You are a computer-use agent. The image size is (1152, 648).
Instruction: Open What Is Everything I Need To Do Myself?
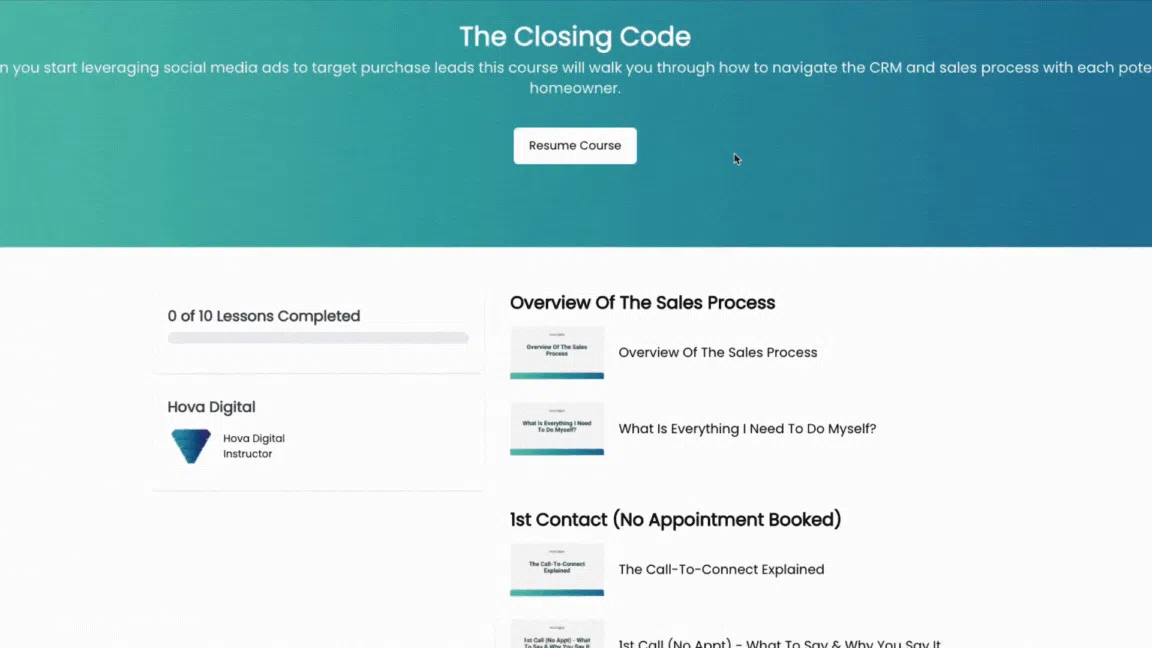coord(747,429)
